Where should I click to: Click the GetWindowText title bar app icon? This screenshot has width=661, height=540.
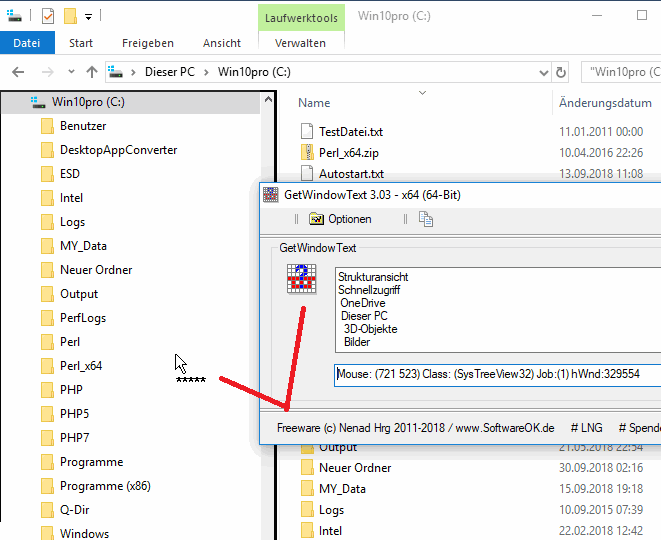point(271,195)
